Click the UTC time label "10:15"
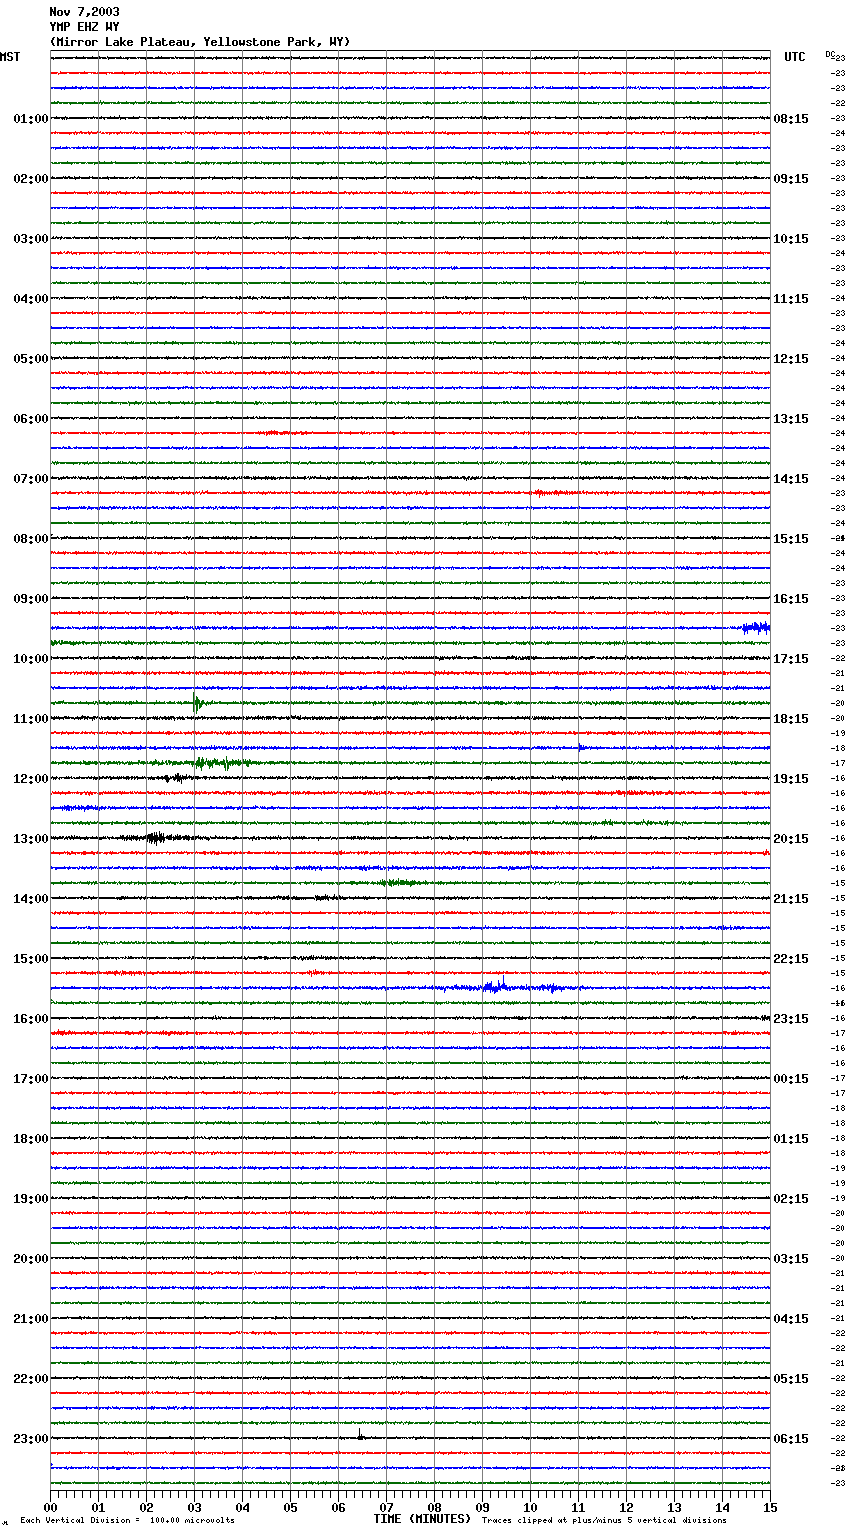 [791, 239]
